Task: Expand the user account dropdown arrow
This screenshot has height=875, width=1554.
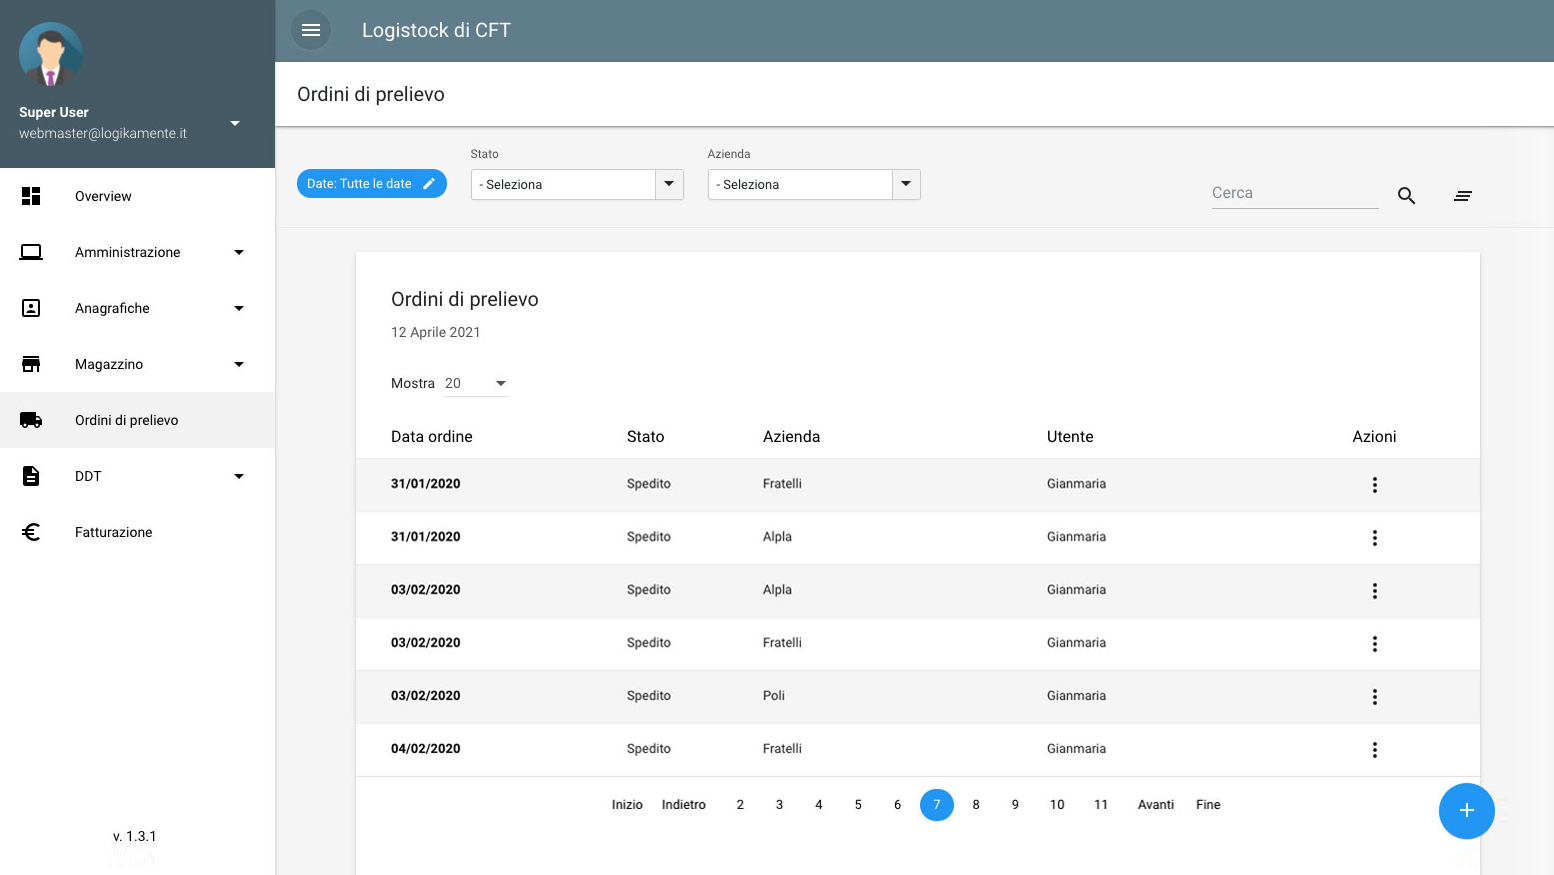Action: pyautogui.click(x=235, y=123)
